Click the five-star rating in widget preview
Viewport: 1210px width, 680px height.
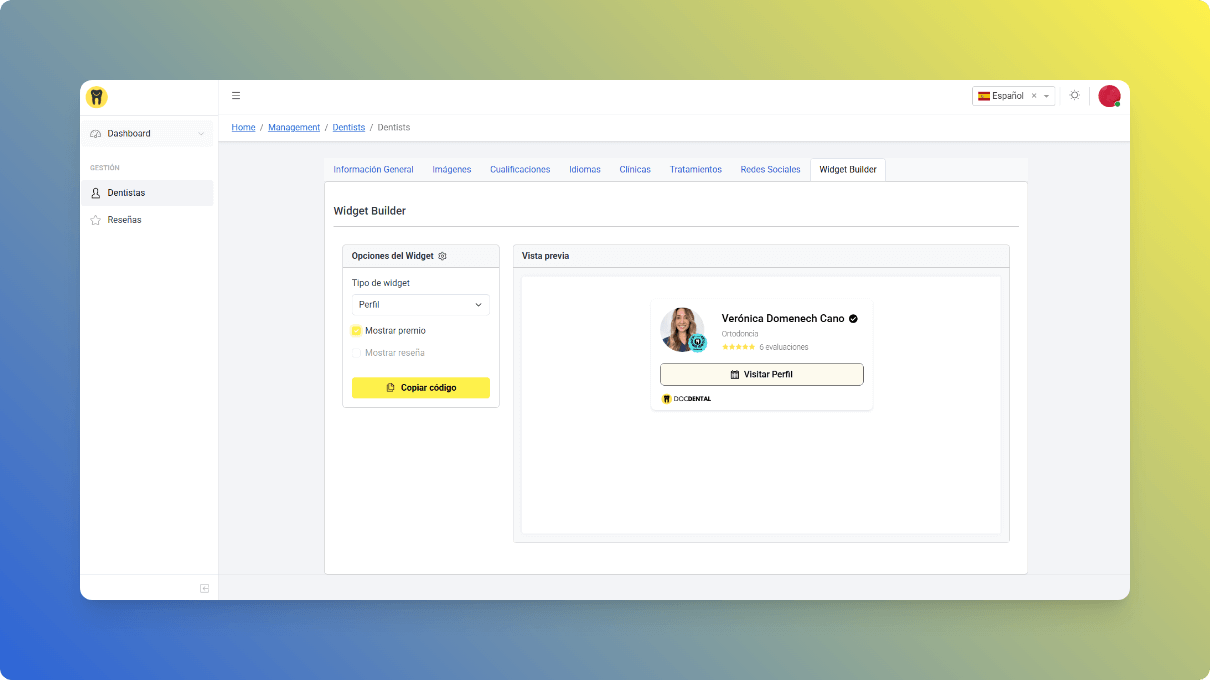pyautogui.click(x=738, y=347)
